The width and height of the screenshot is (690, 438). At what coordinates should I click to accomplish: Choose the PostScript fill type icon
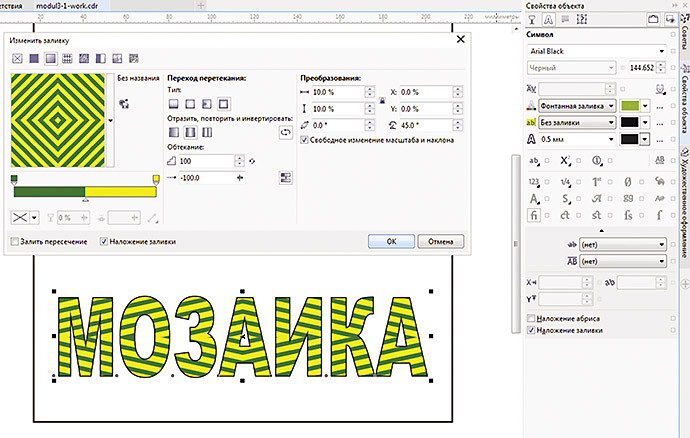[135, 60]
